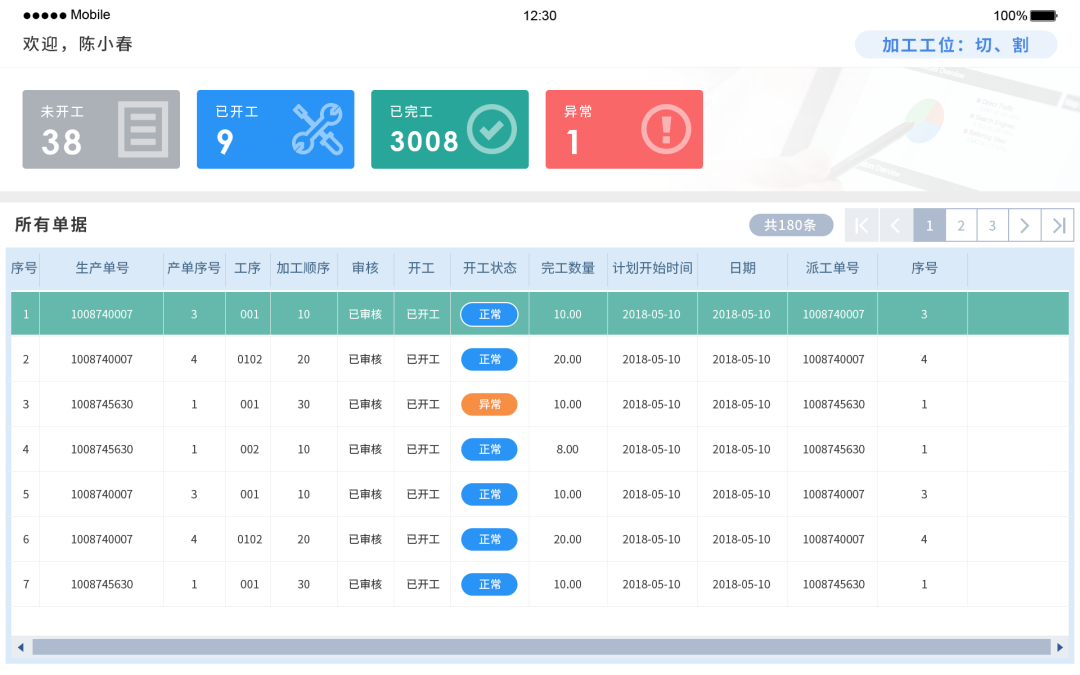The width and height of the screenshot is (1080, 675).
Task: Open the 加工工位 selector showing 切、割
Action: tap(956, 44)
